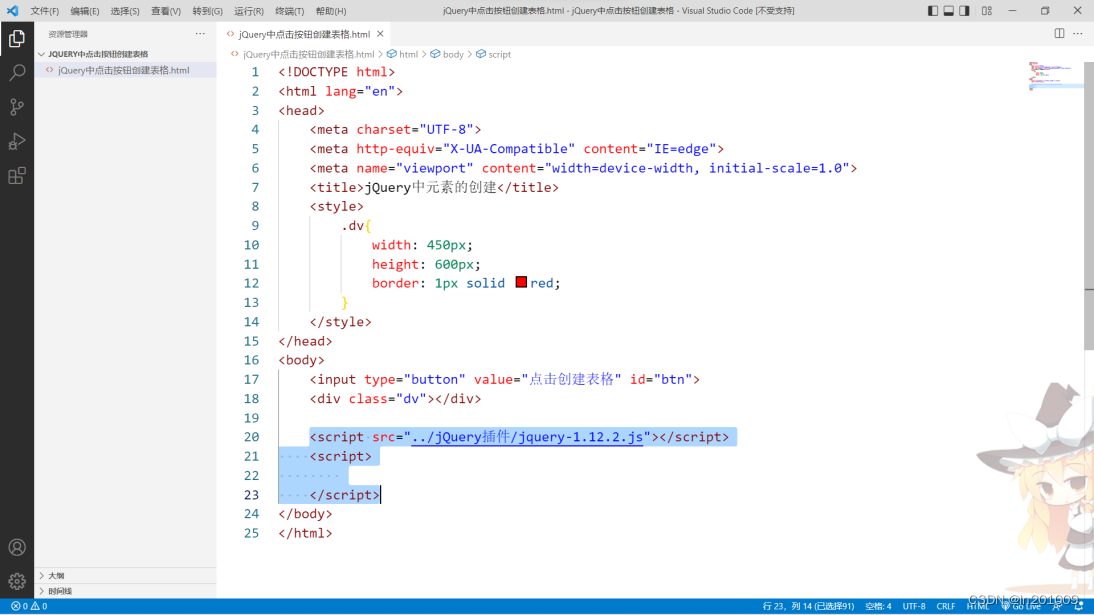Open the 终端(T) menu
Viewport: 1094px width, 615px height.
pyautogui.click(x=290, y=11)
